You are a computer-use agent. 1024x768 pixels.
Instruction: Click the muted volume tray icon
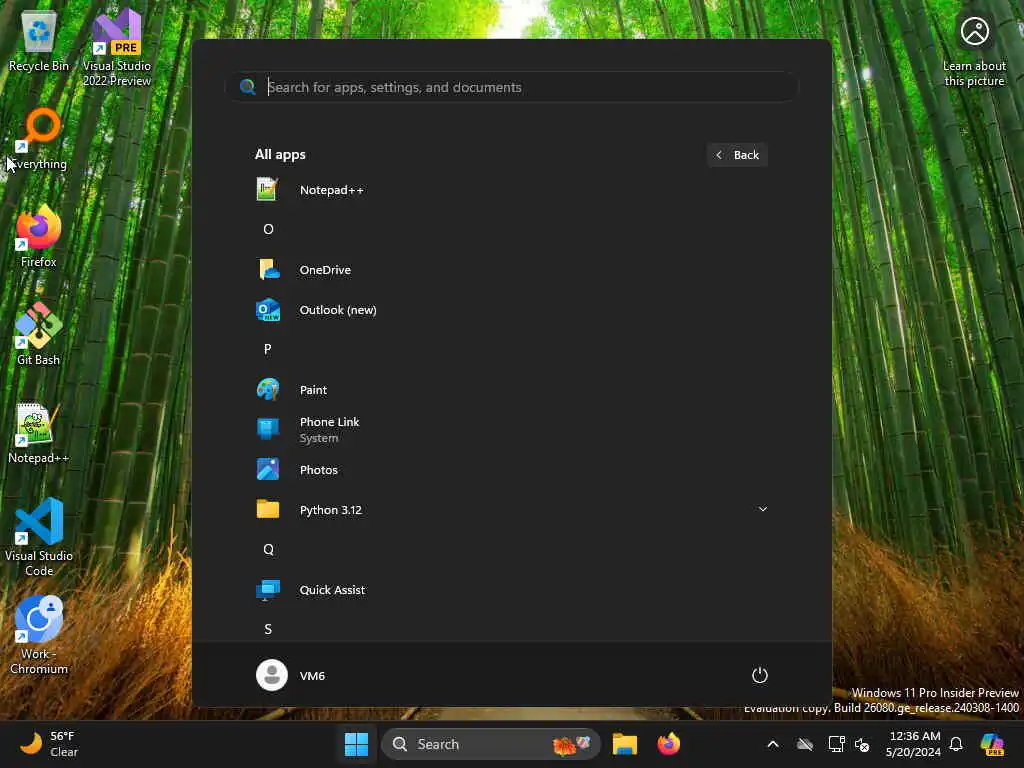[x=862, y=744]
